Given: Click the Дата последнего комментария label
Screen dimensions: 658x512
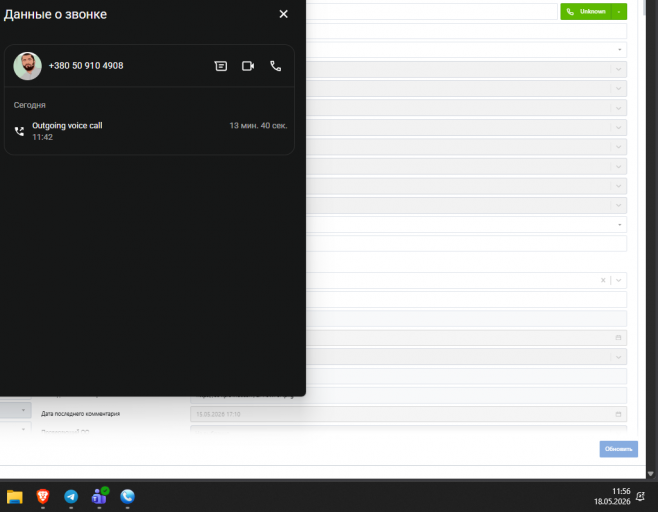Looking at the screenshot, I should coord(81,414).
